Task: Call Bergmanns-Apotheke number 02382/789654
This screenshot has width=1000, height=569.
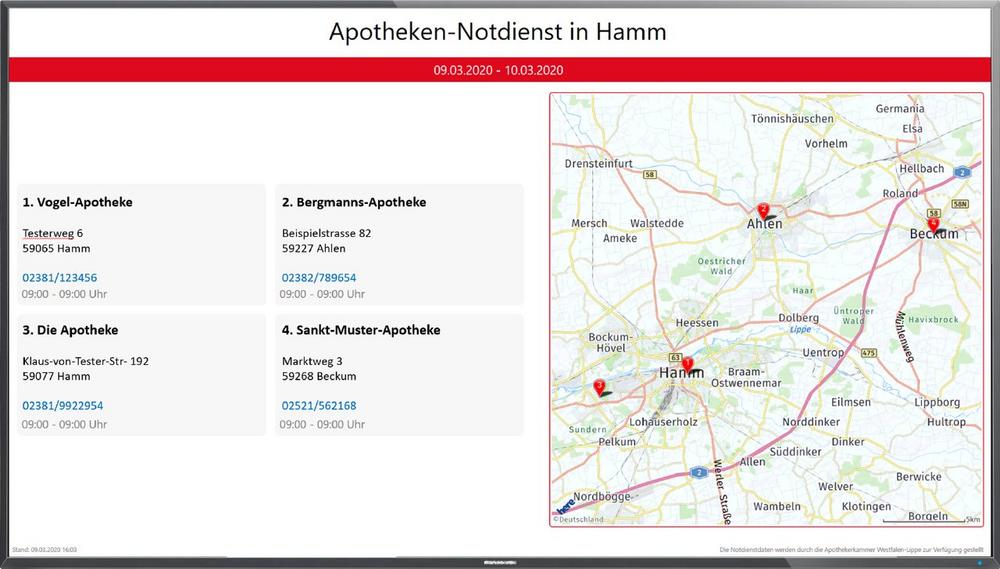Action: [x=319, y=278]
